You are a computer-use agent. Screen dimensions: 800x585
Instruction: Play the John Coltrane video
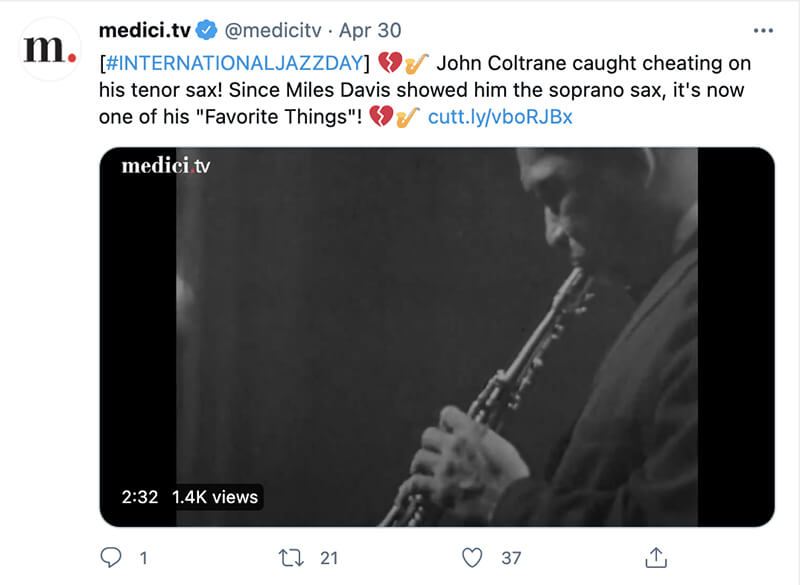437,337
